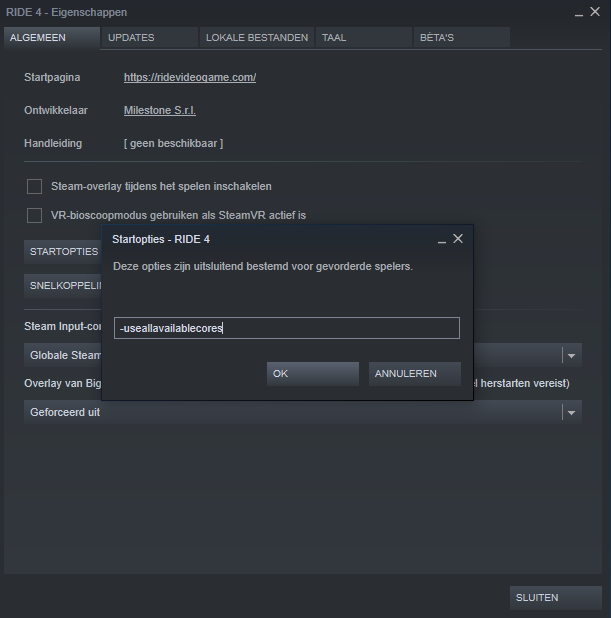Switch to the ALGEMEEN tab
Image resolution: width=611 pixels, height=618 pixels.
coord(52,38)
